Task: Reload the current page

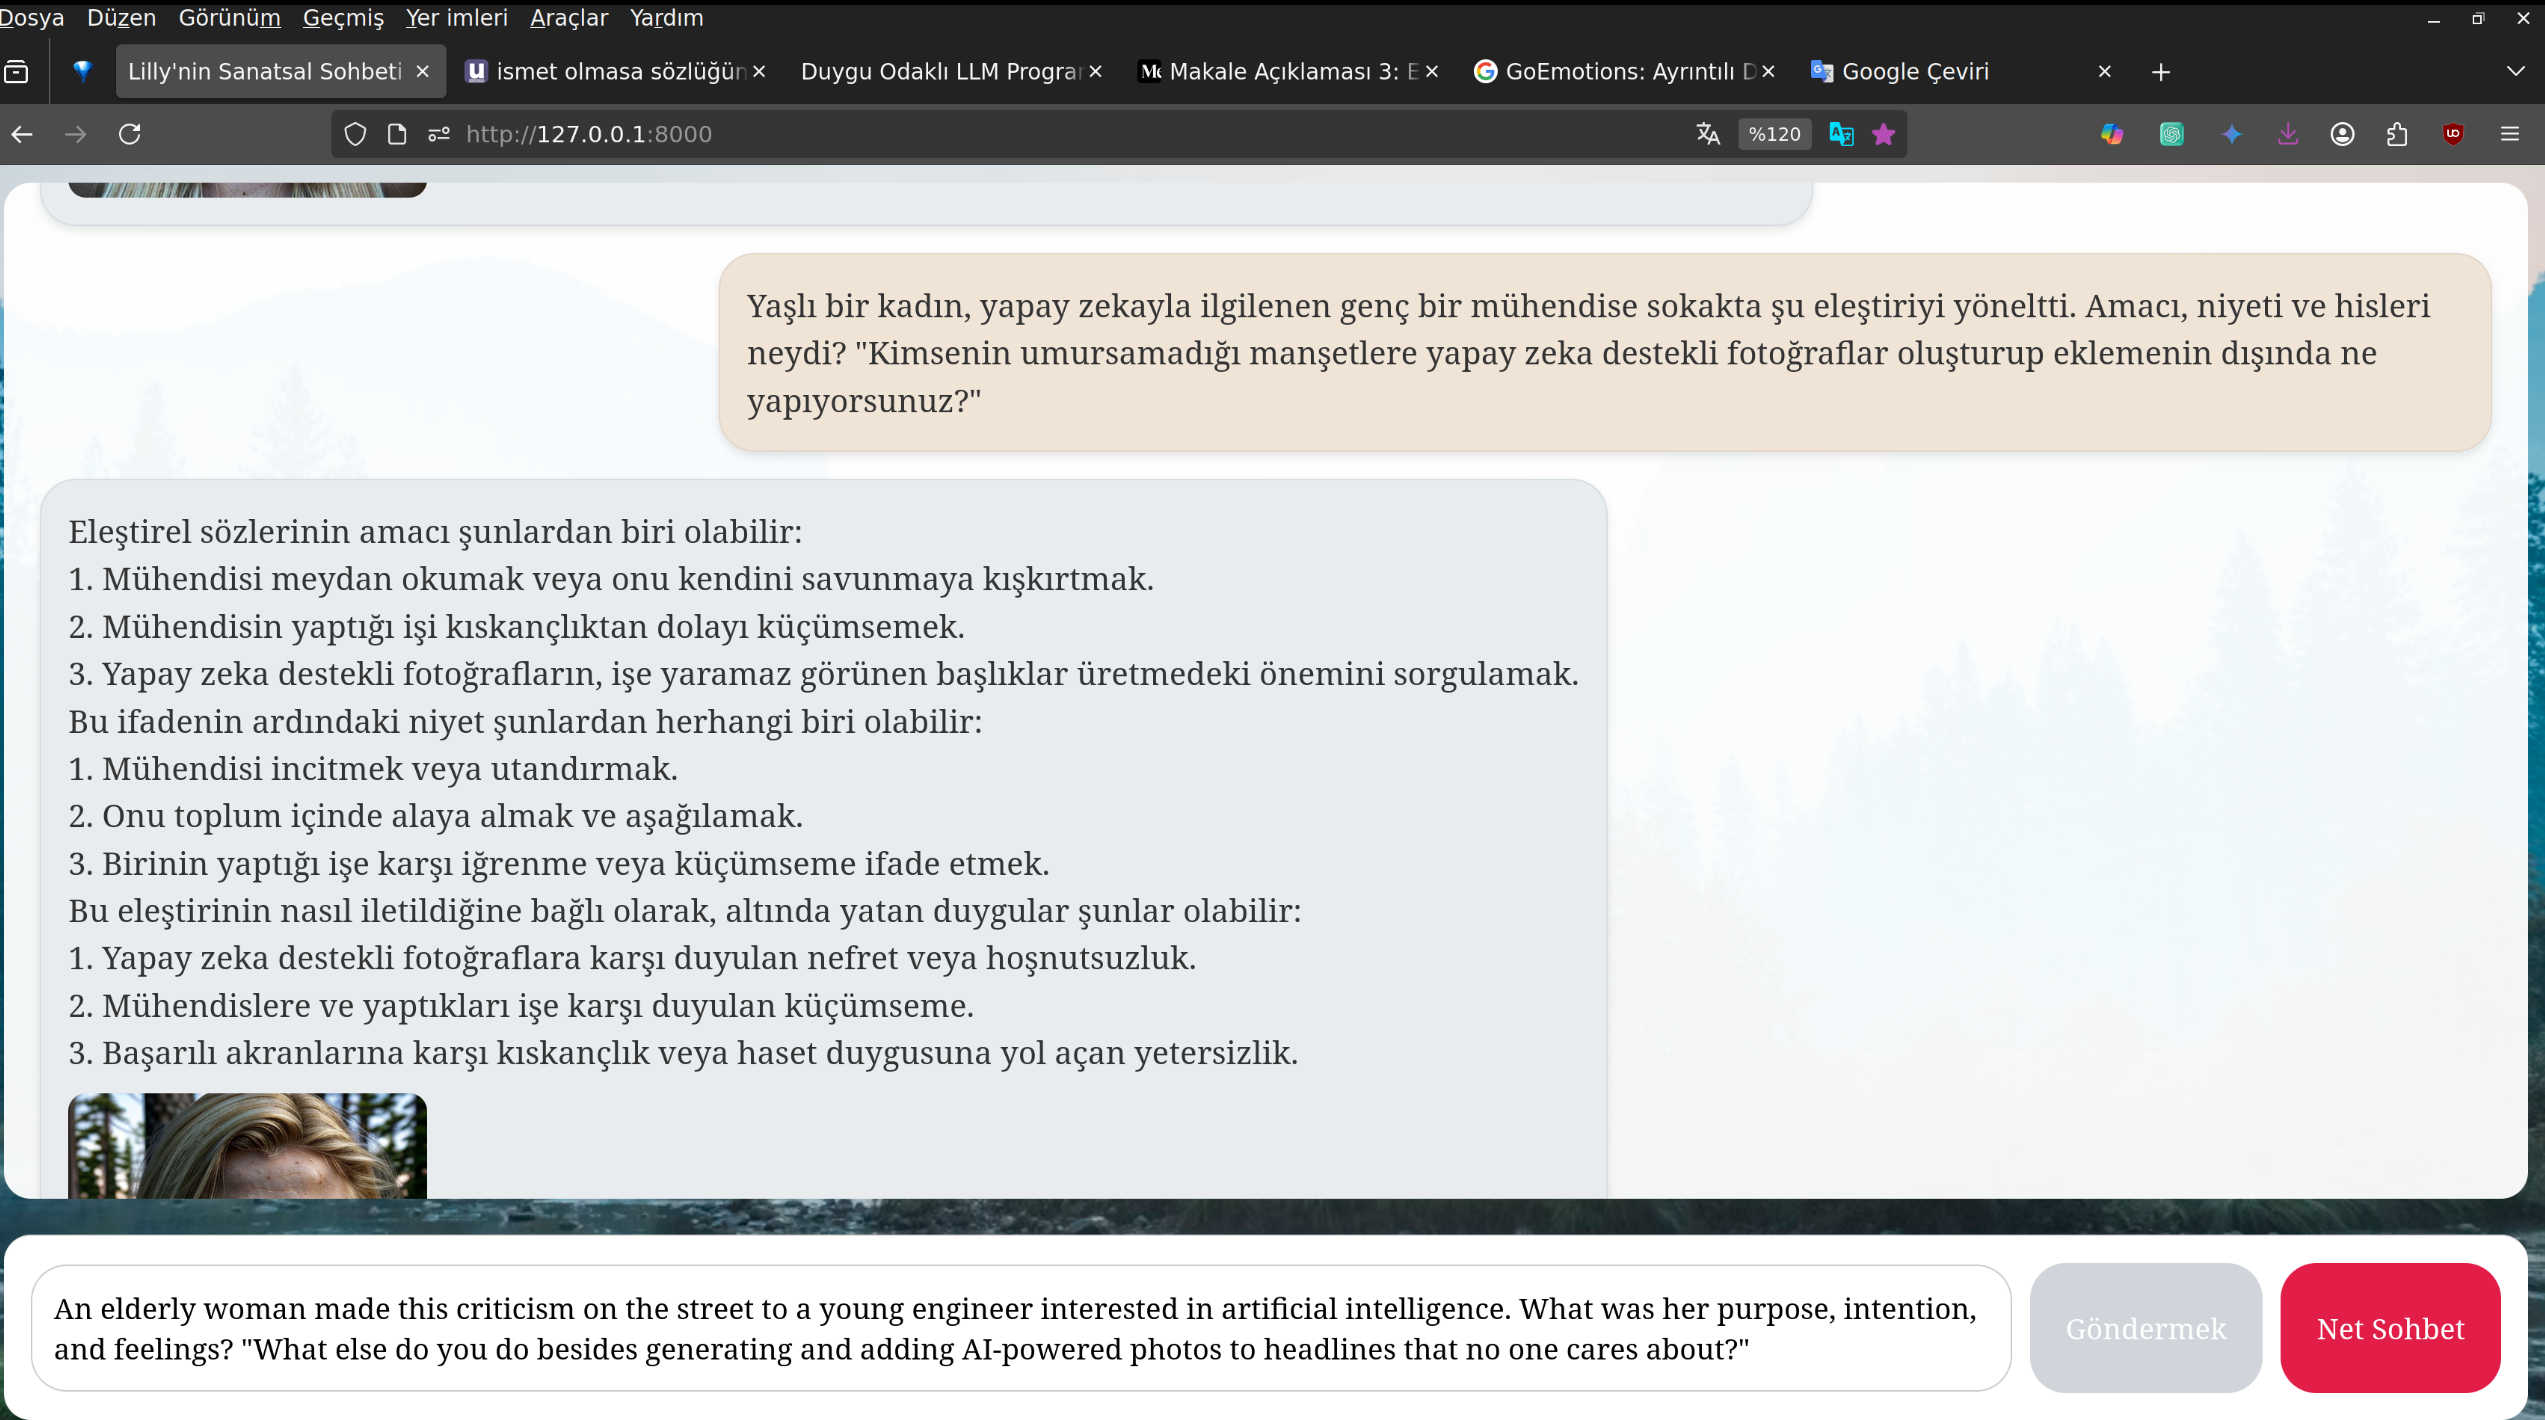Action: tap(130, 134)
